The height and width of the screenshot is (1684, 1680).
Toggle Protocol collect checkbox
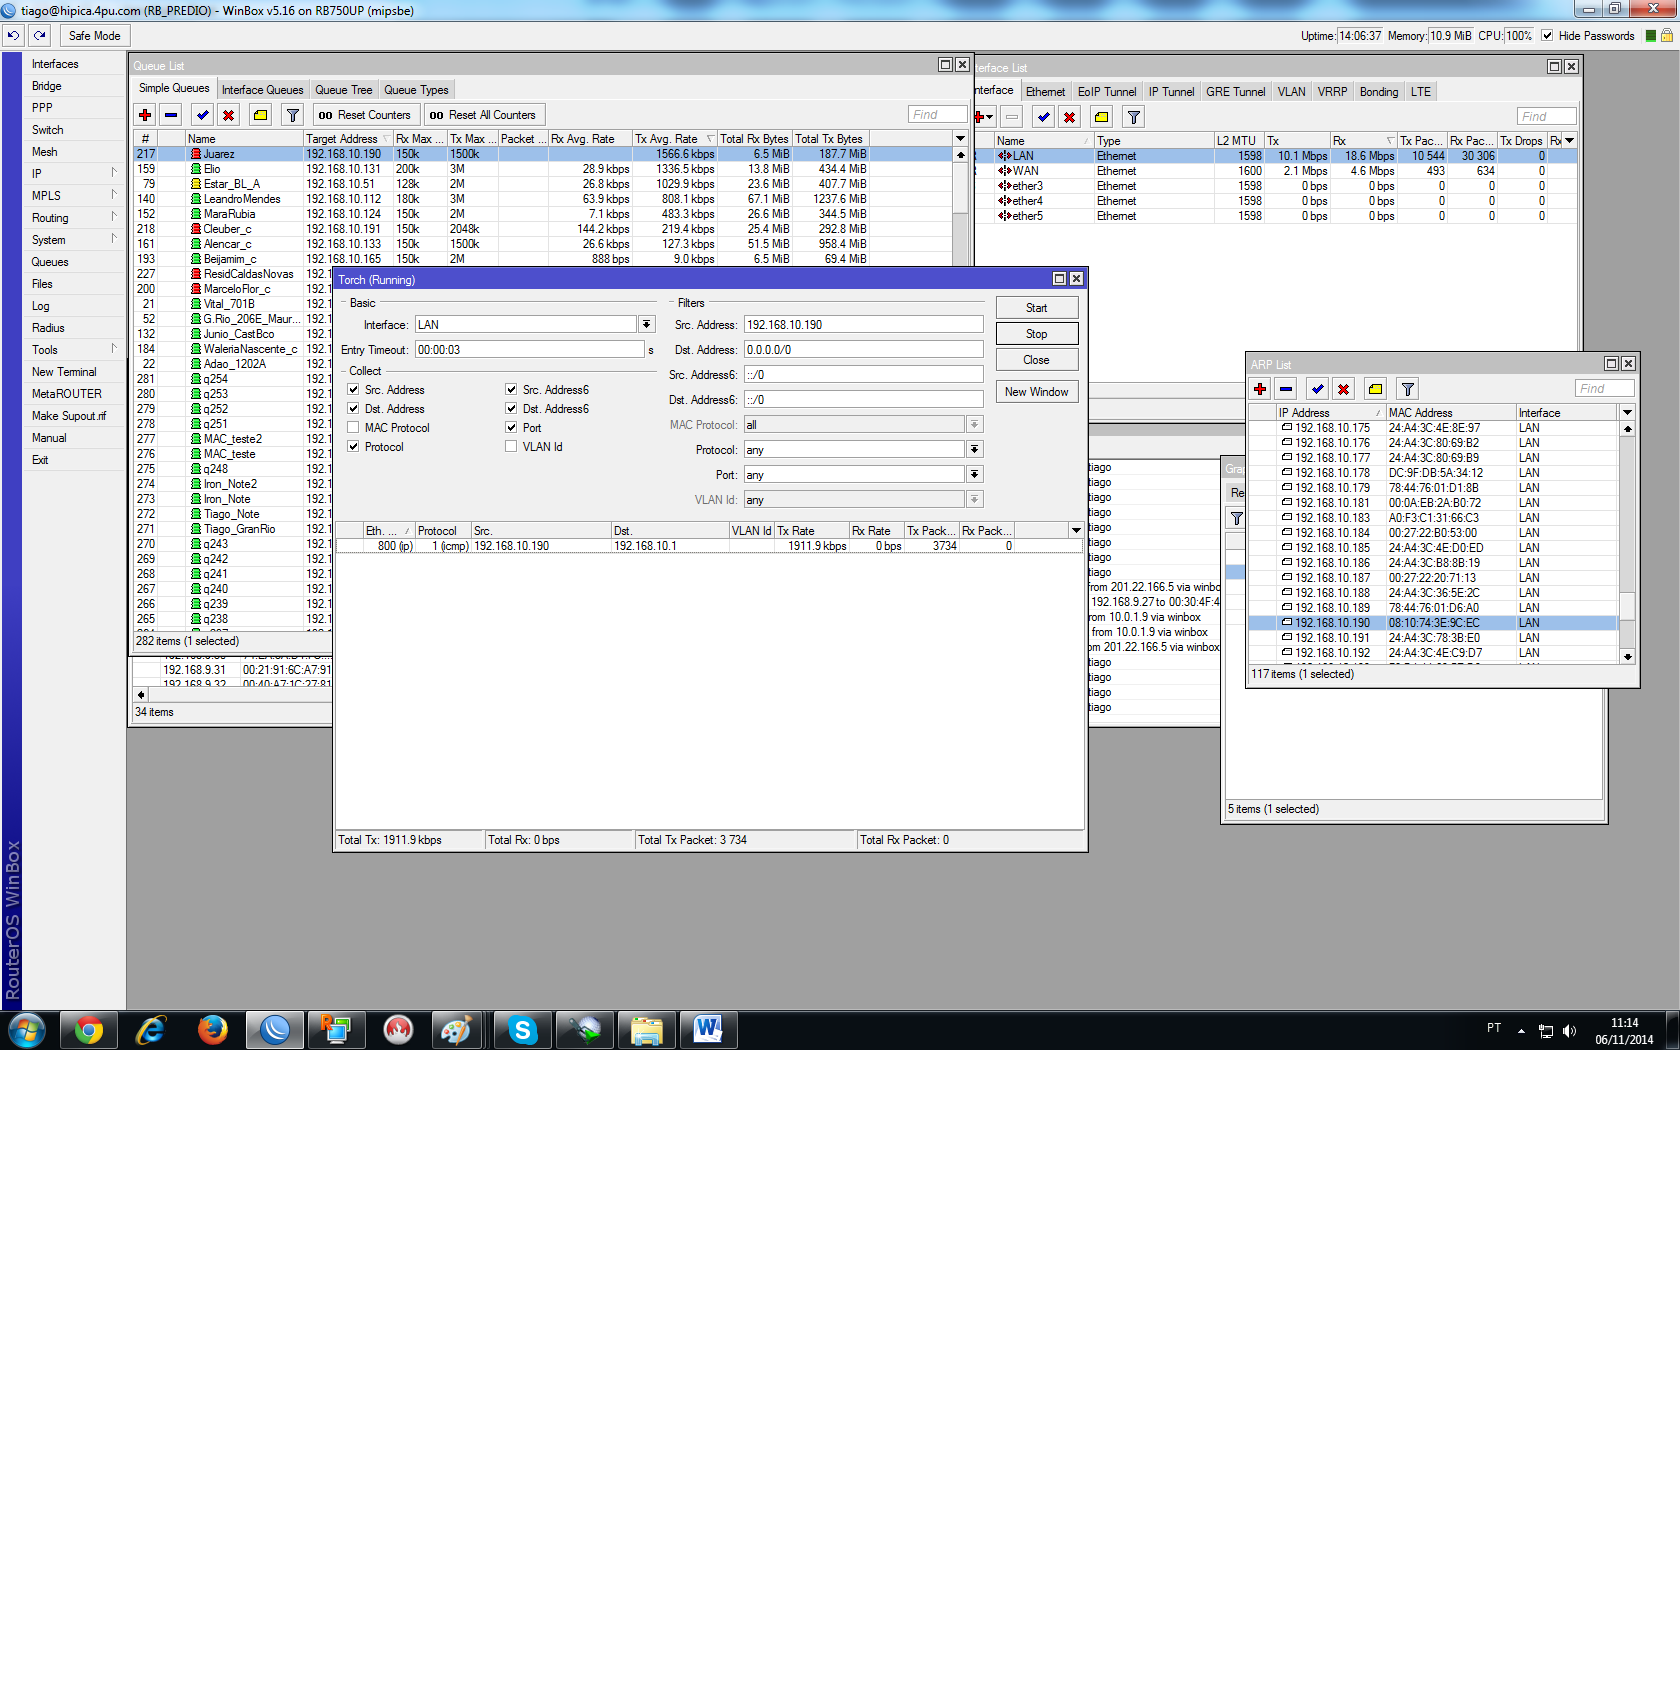click(x=353, y=447)
